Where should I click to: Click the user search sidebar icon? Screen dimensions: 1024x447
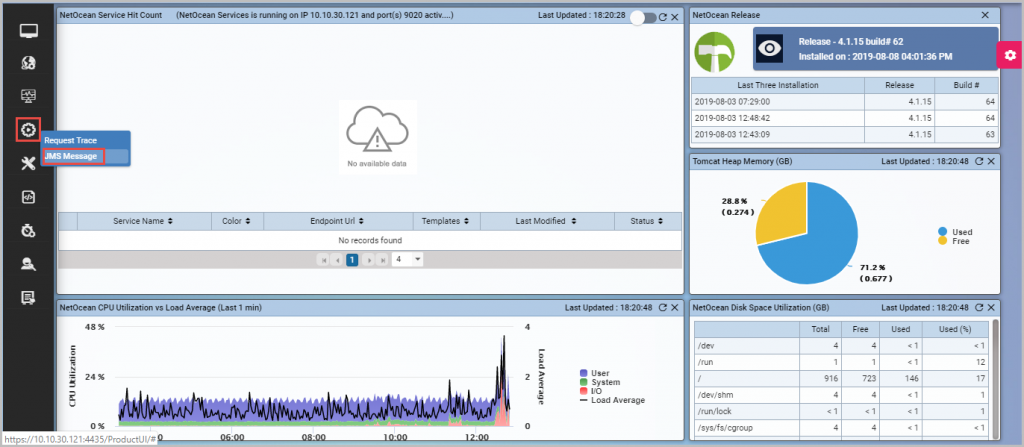[28, 263]
